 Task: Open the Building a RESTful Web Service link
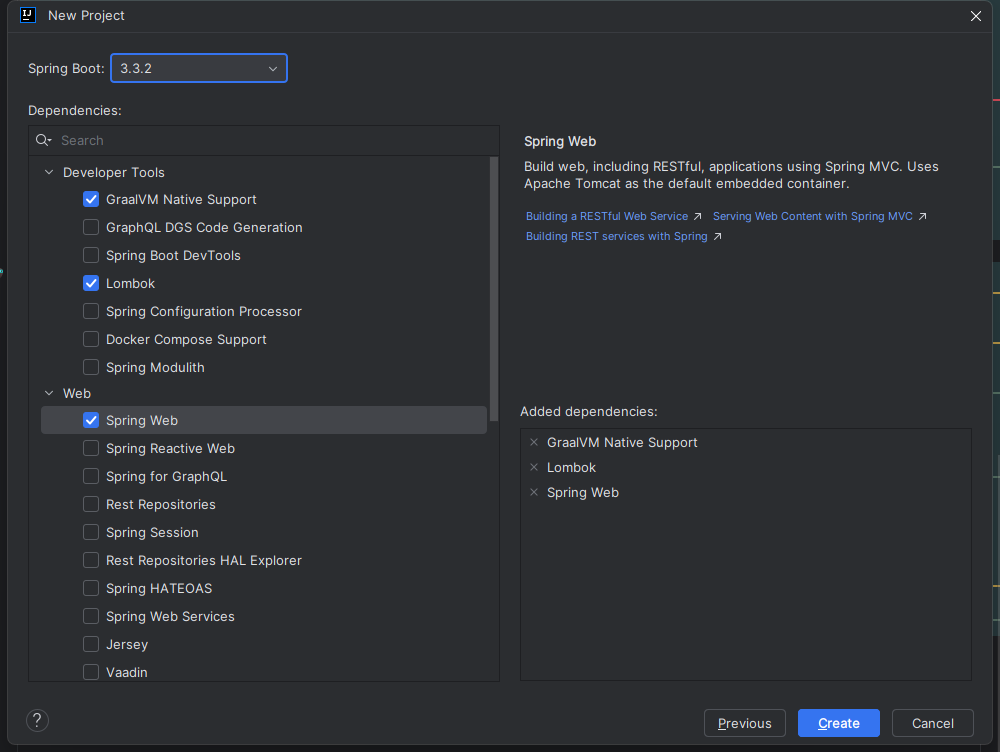607,216
